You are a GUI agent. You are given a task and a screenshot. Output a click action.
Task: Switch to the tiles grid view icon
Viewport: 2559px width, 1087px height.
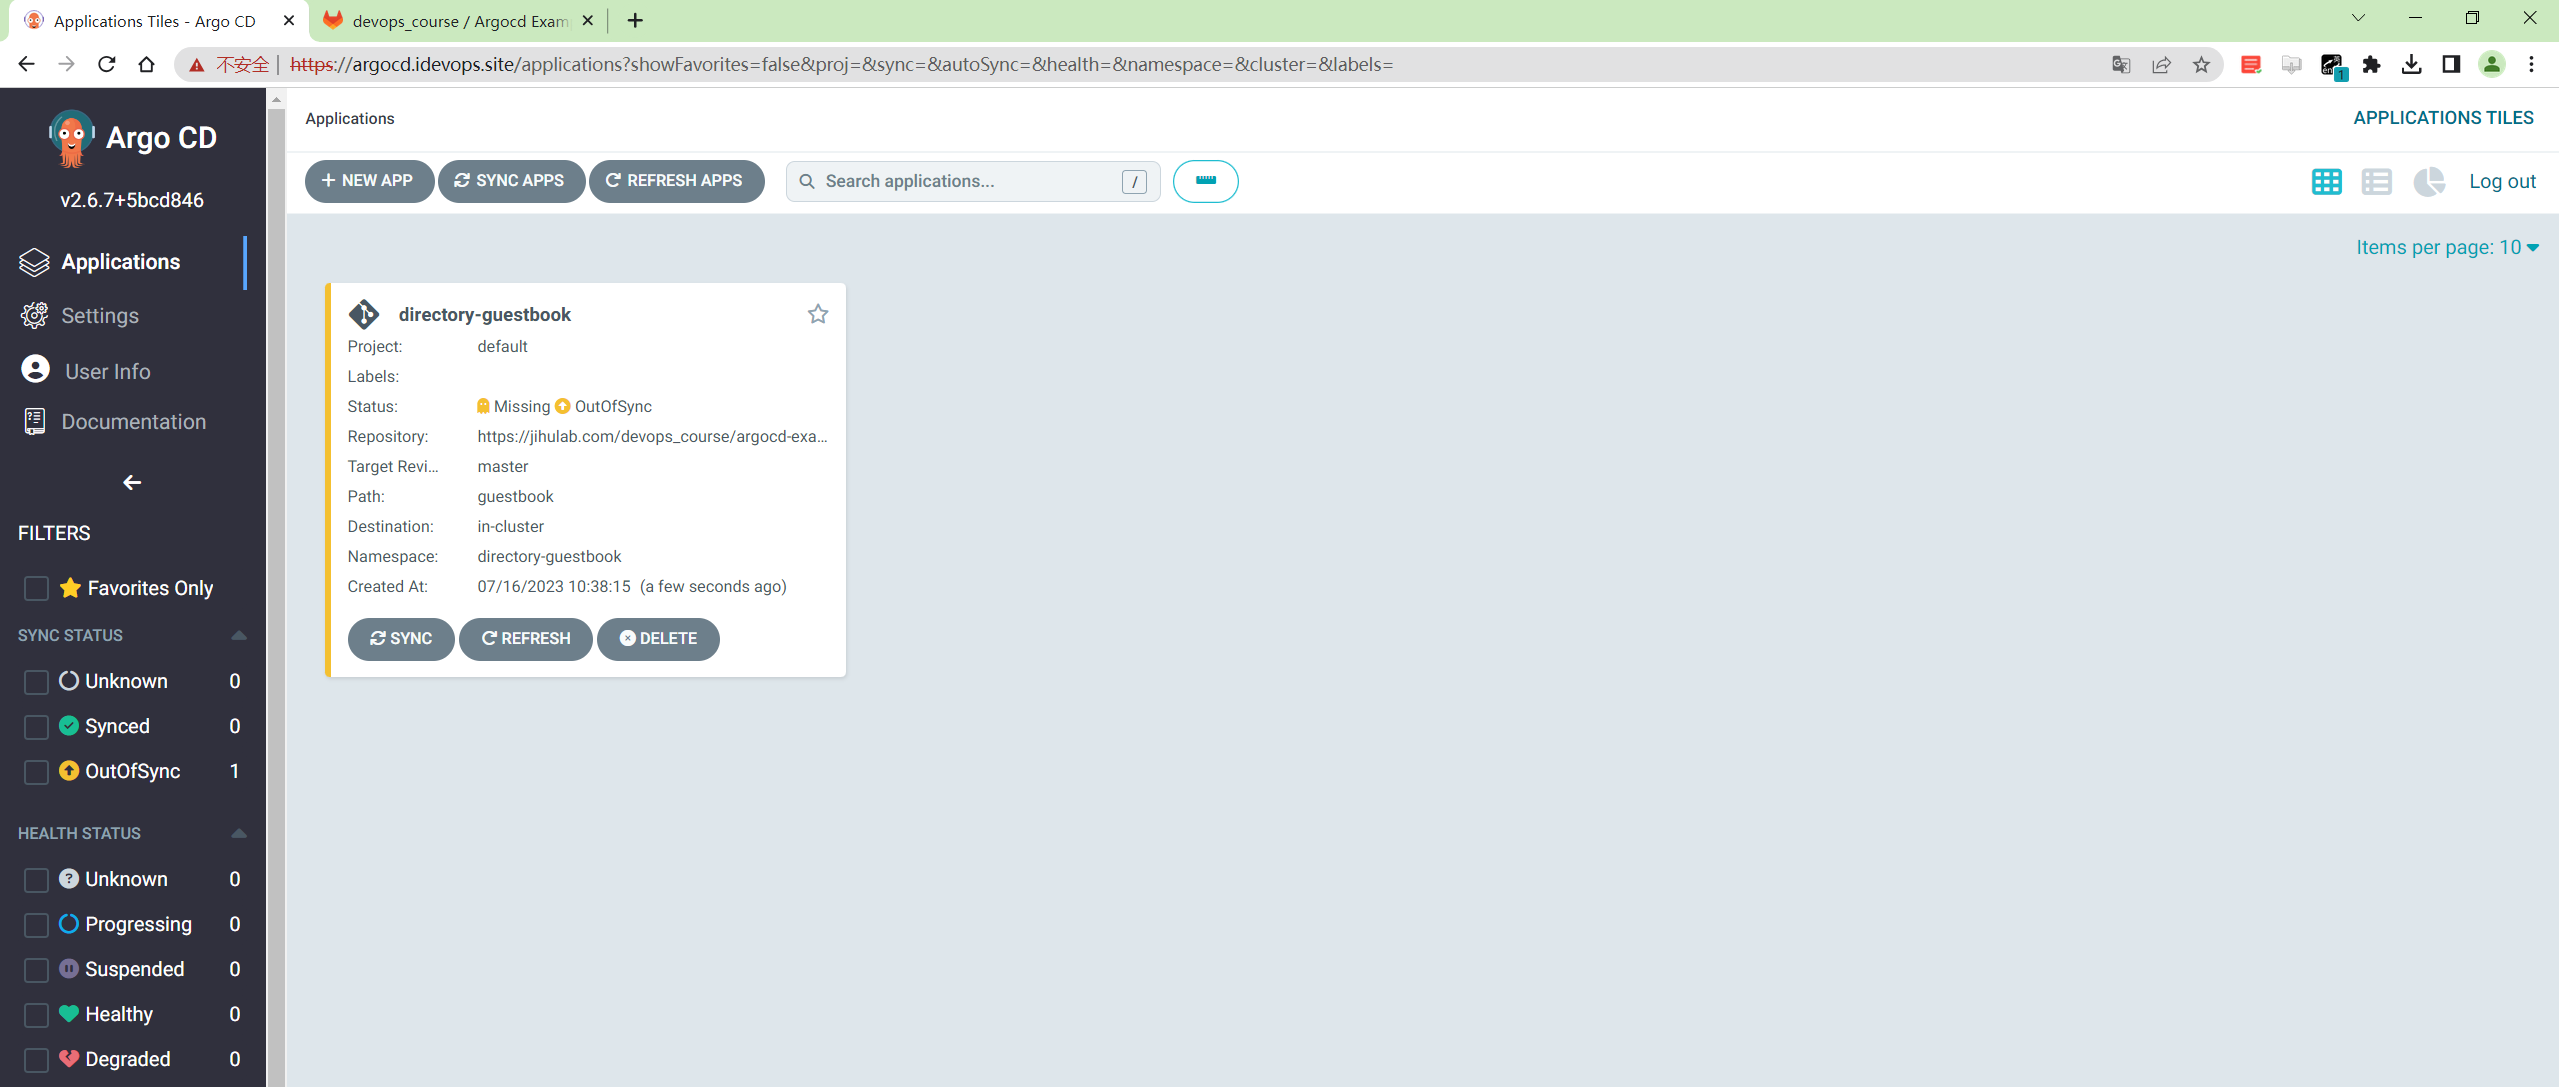click(2326, 182)
